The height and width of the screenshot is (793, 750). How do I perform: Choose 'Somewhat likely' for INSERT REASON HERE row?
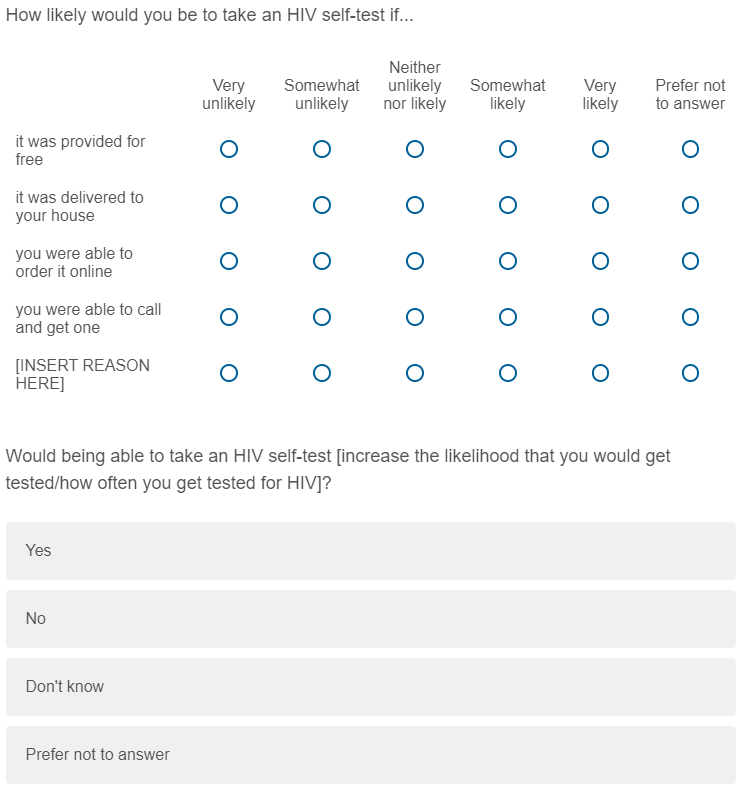(508, 373)
